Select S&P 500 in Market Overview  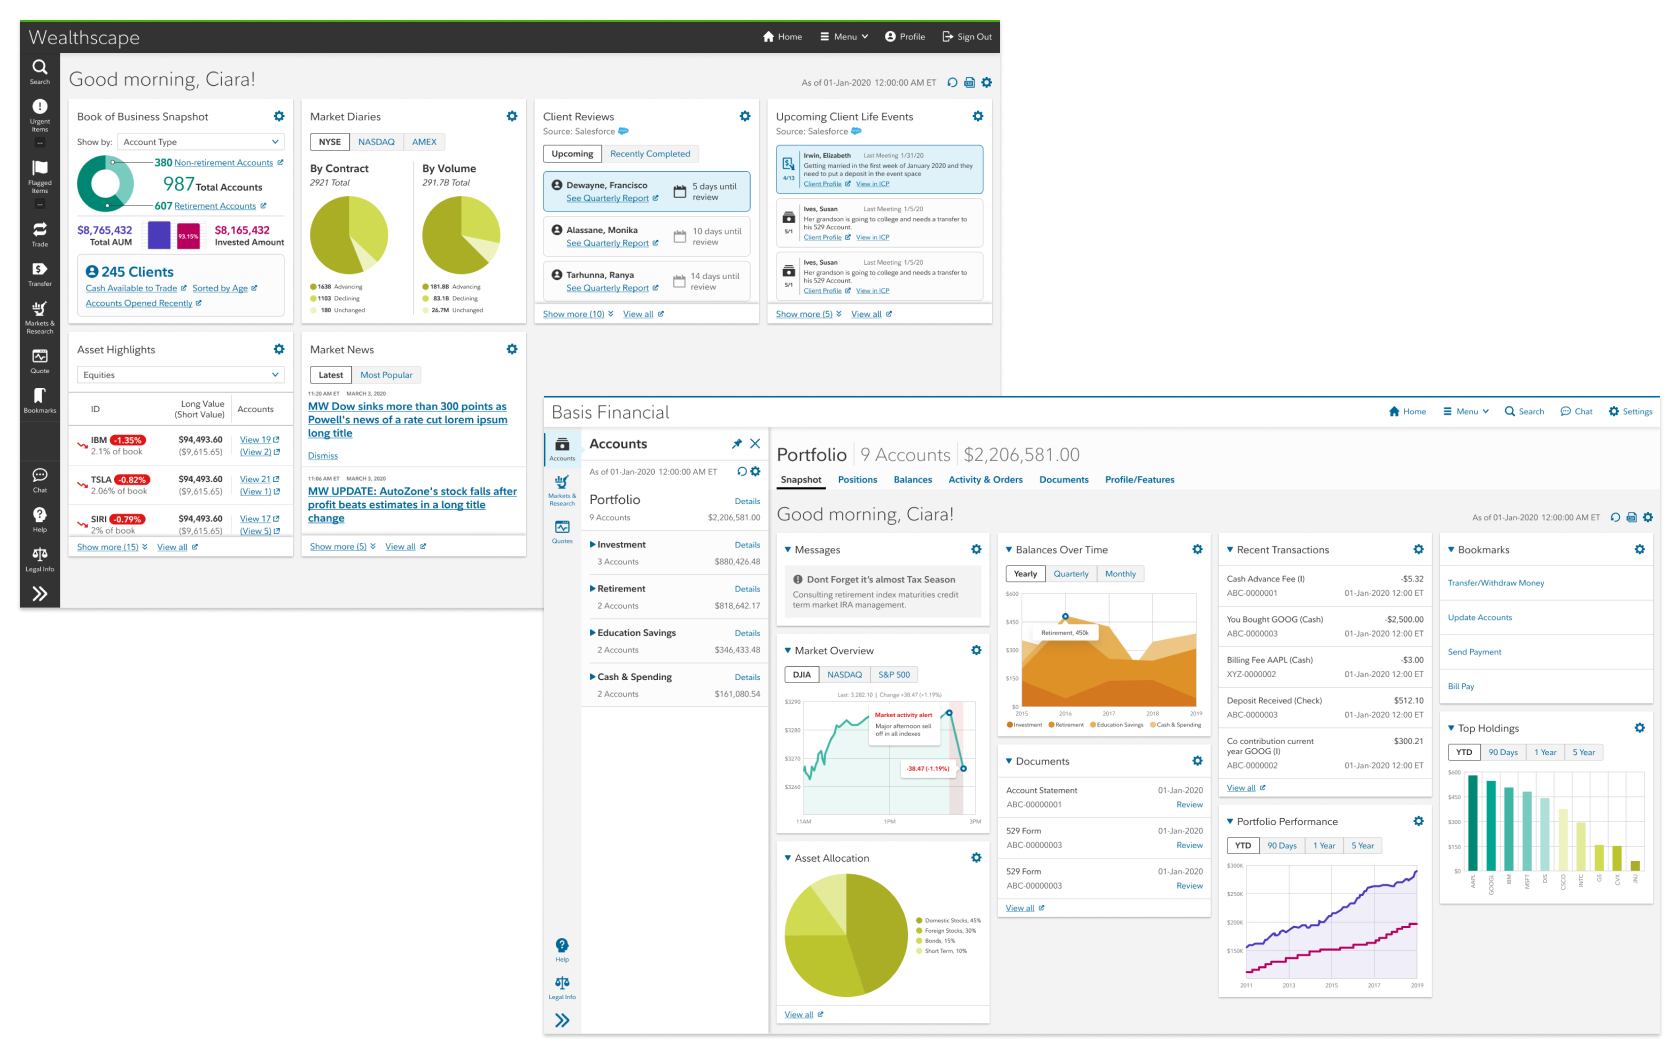point(894,675)
